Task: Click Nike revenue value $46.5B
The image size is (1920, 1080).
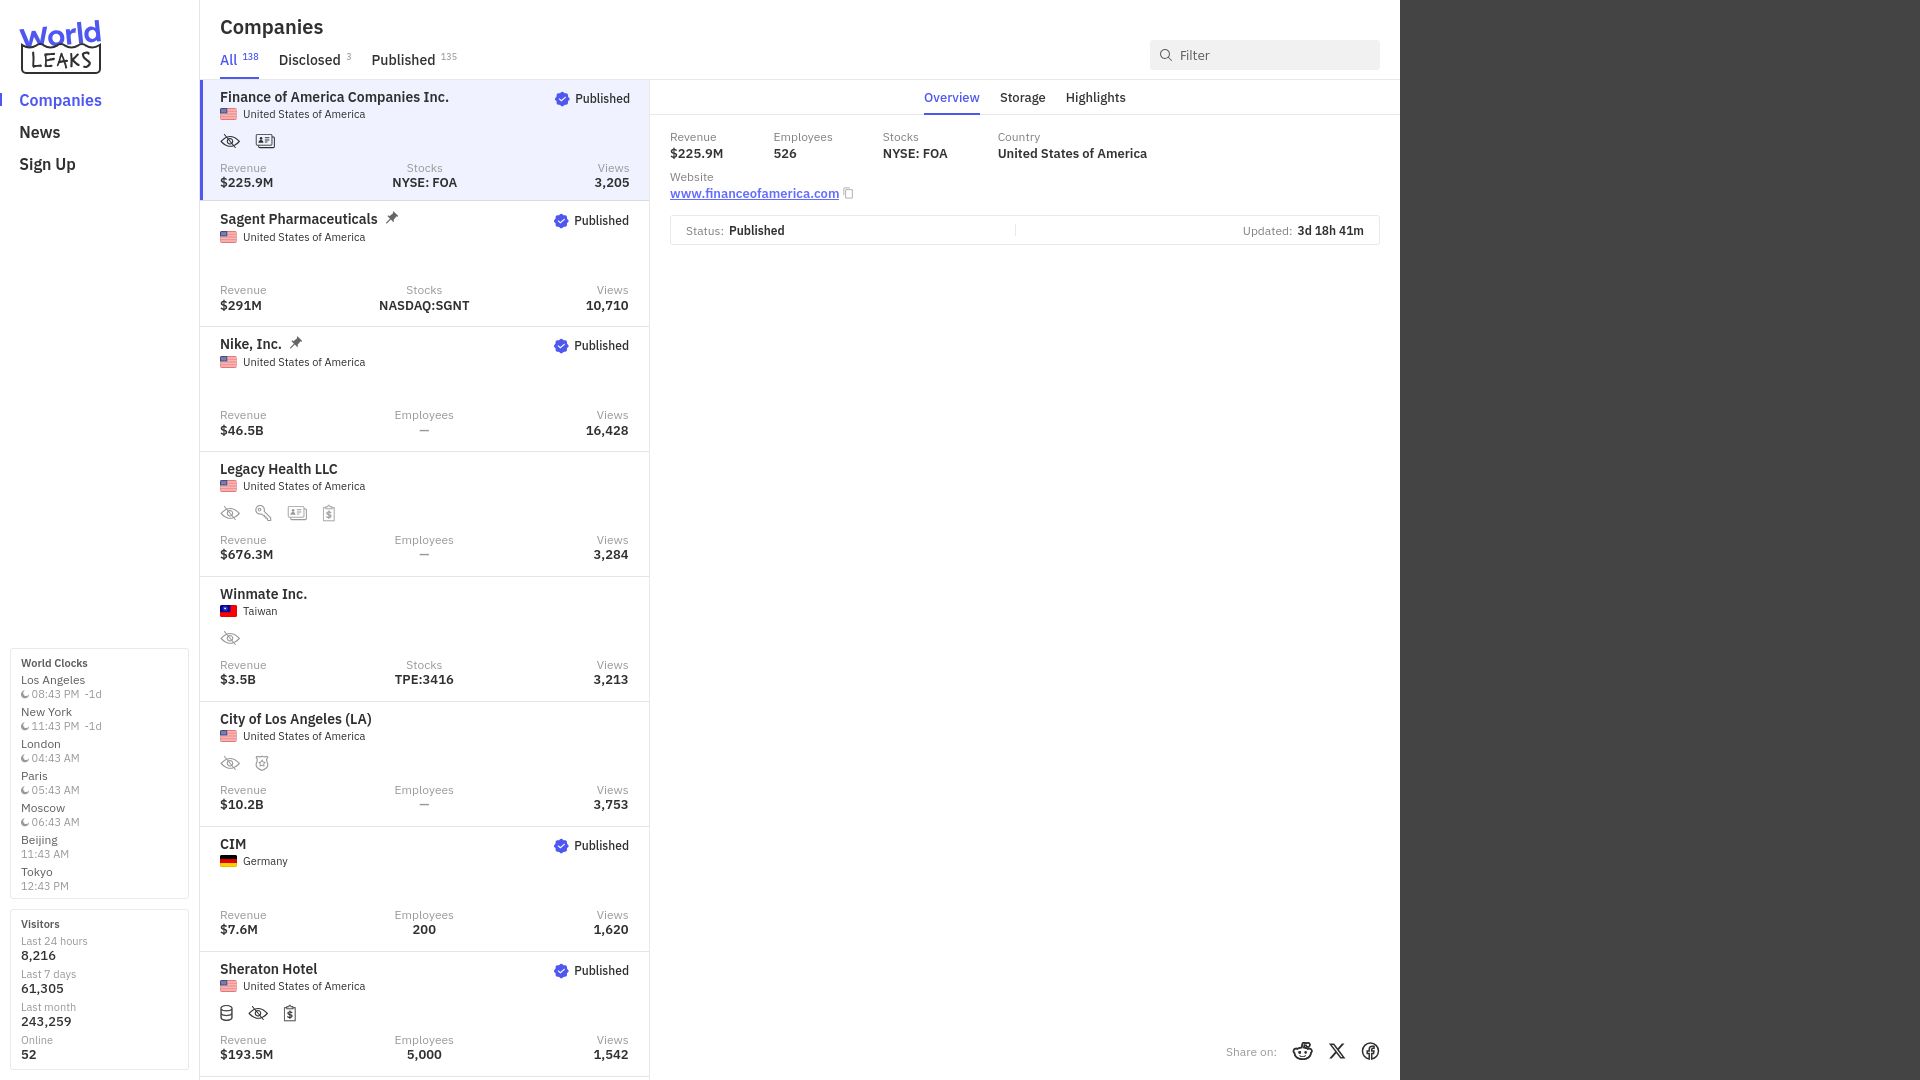Action: point(242,430)
